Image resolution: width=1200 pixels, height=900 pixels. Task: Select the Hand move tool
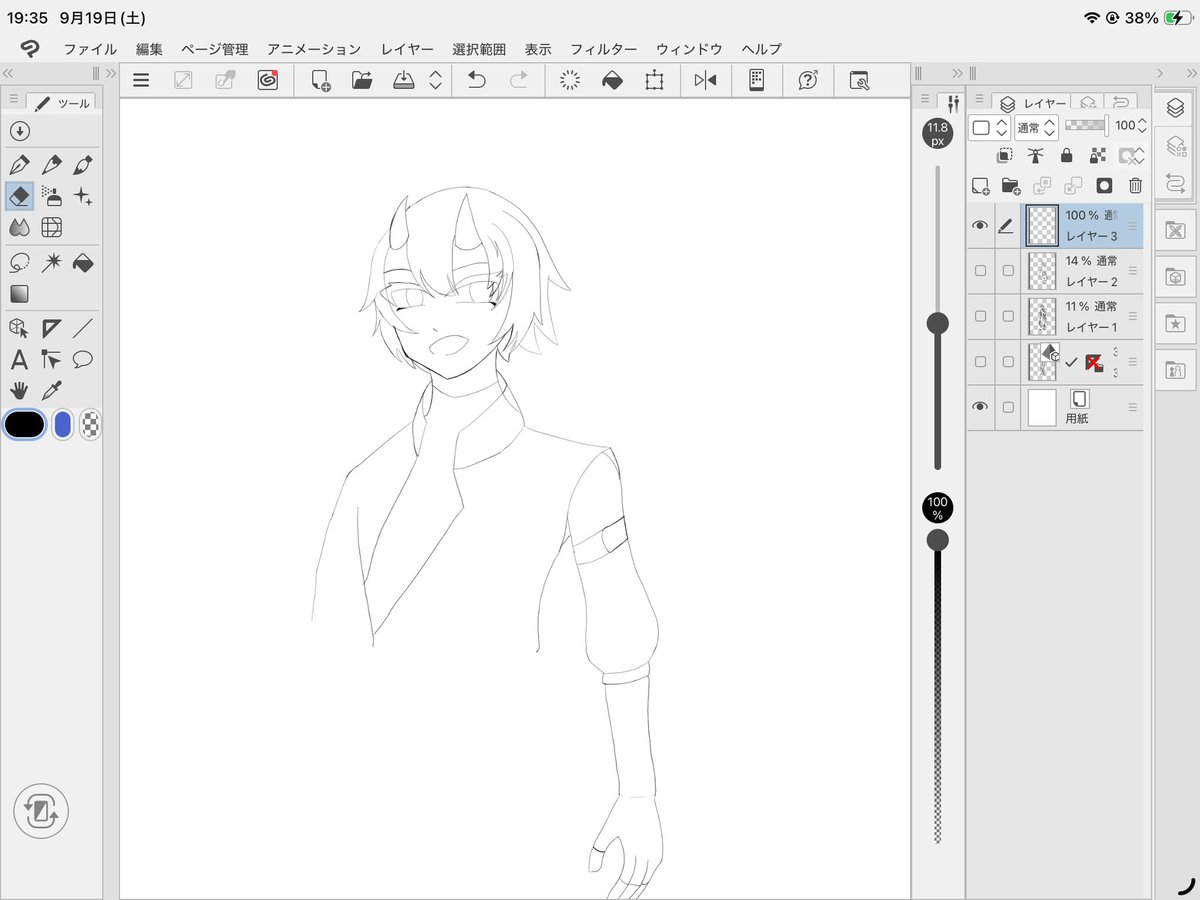19,390
